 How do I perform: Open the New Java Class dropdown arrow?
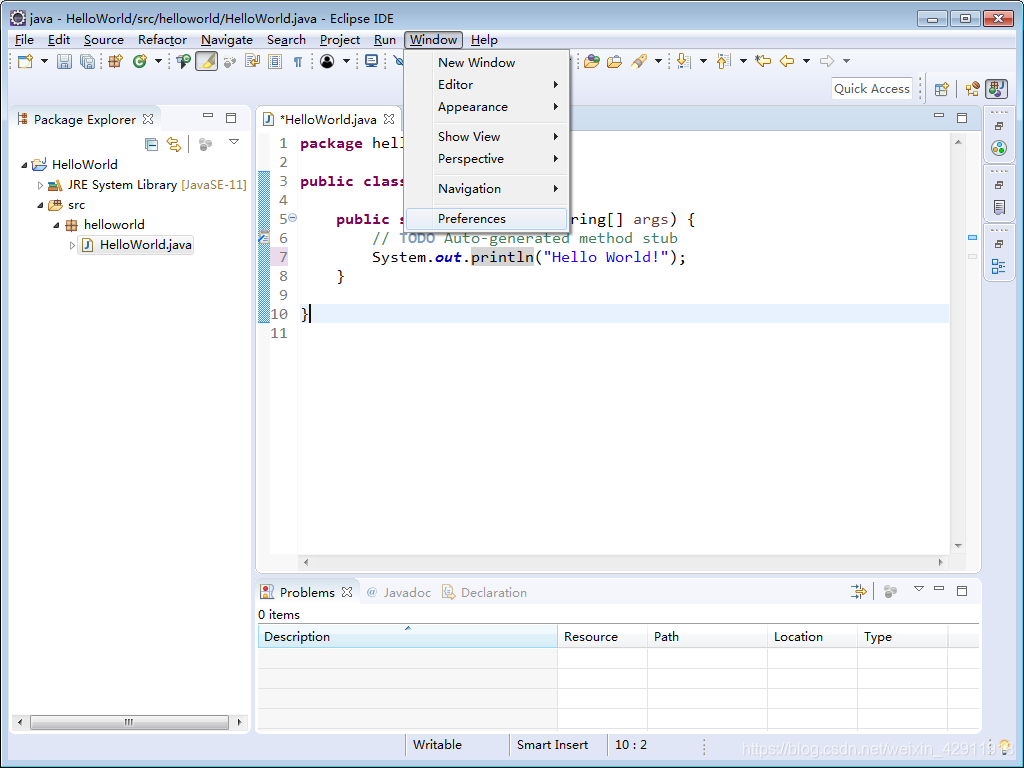158,61
